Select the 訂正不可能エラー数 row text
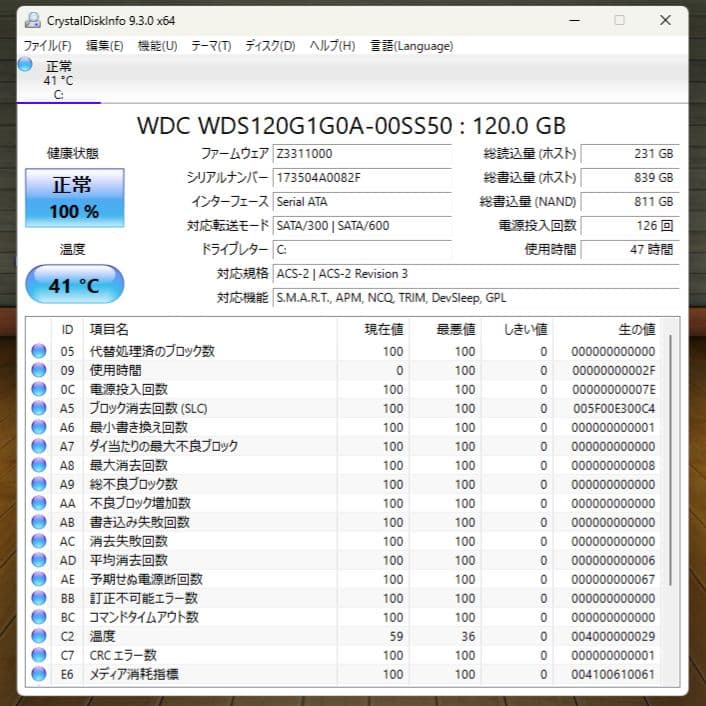Image resolution: width=706 pixels, height=706 pixels. coord(144,598)
